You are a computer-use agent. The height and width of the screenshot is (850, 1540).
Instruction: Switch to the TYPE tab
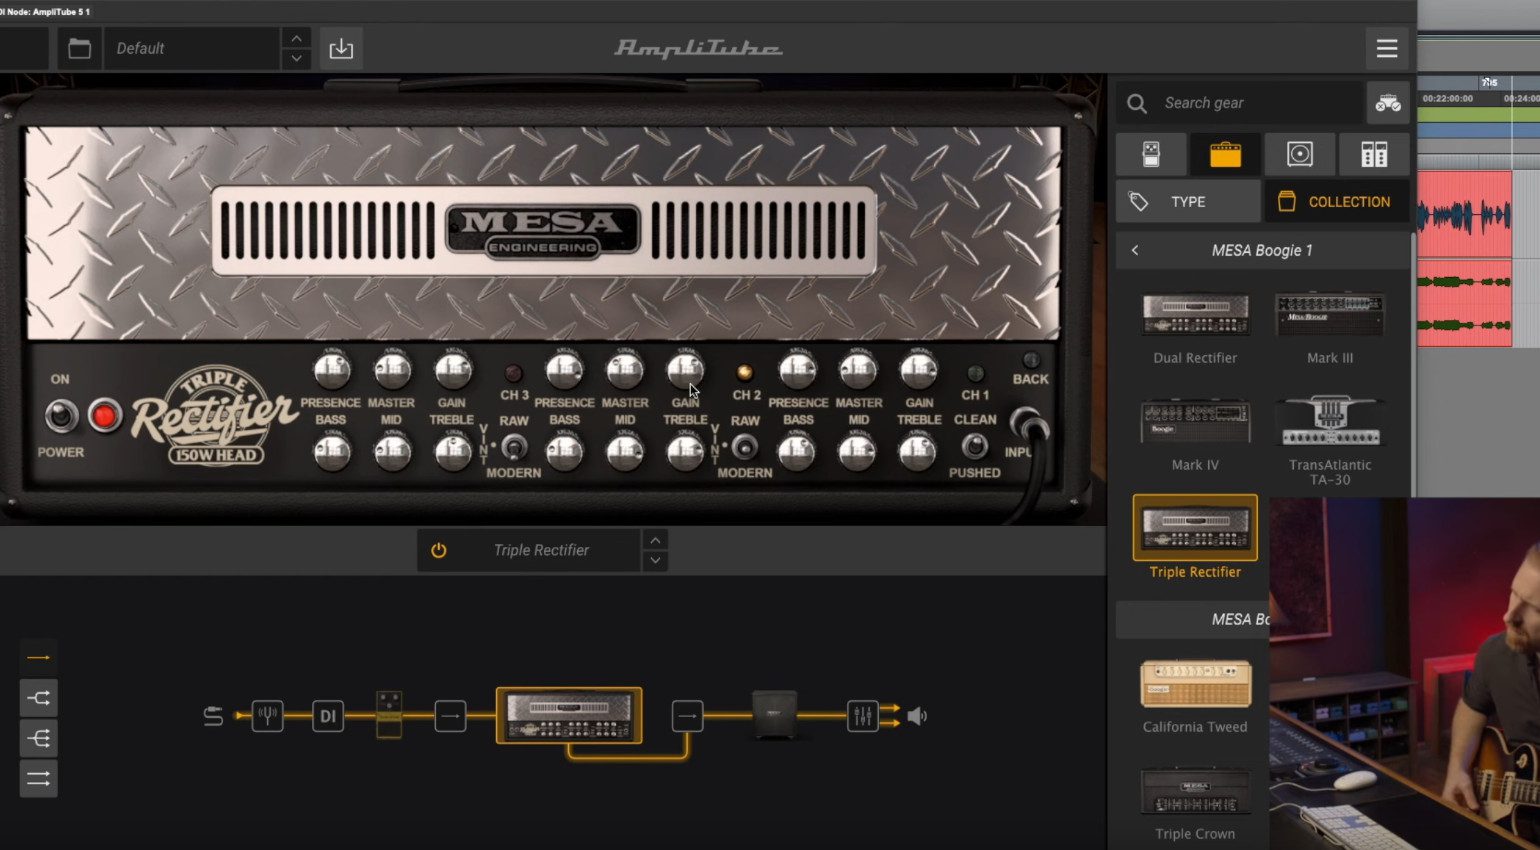pos(1188,201)
